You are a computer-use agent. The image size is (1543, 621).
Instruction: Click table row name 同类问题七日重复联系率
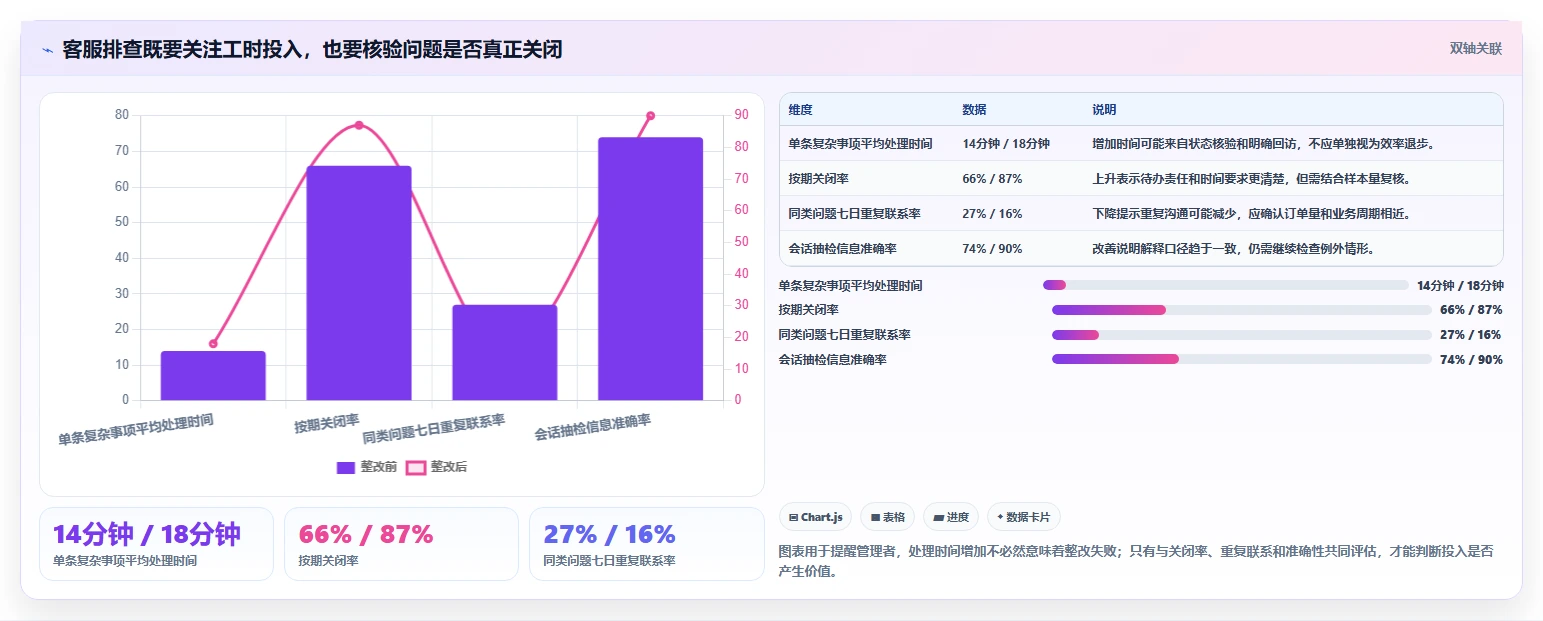[854, 214]
